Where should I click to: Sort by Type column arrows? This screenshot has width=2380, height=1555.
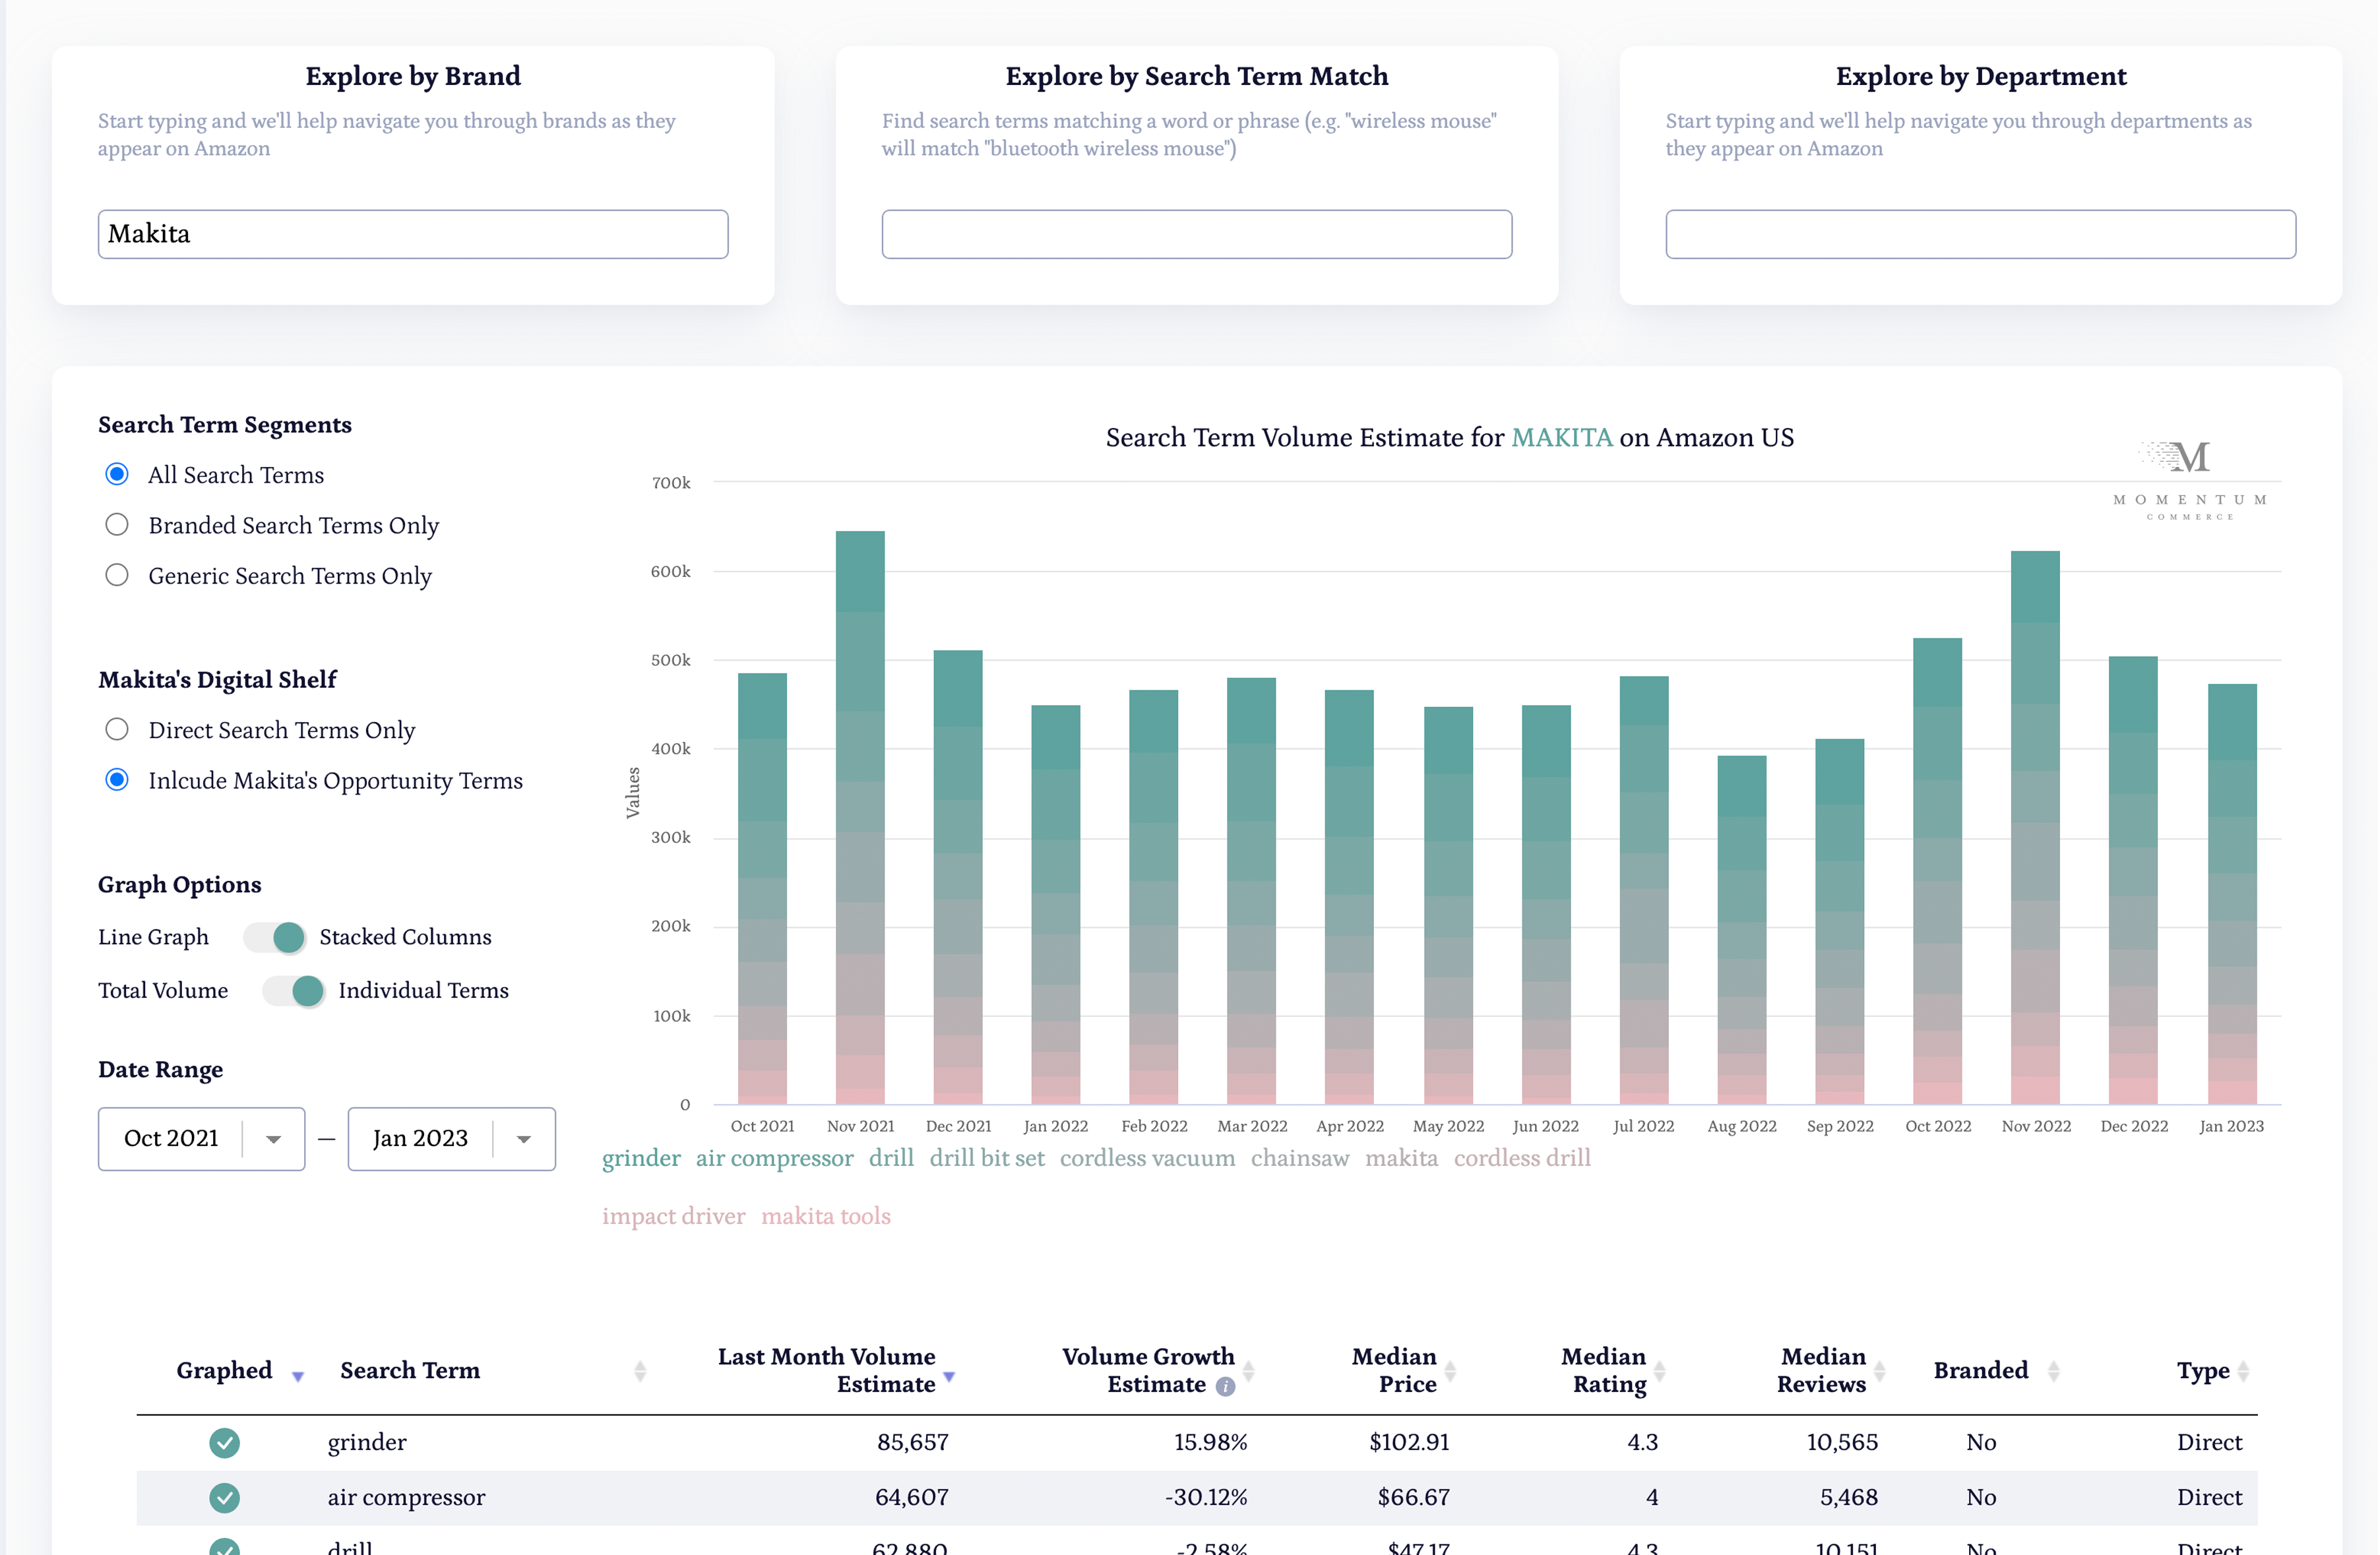coord(2243,1371)
